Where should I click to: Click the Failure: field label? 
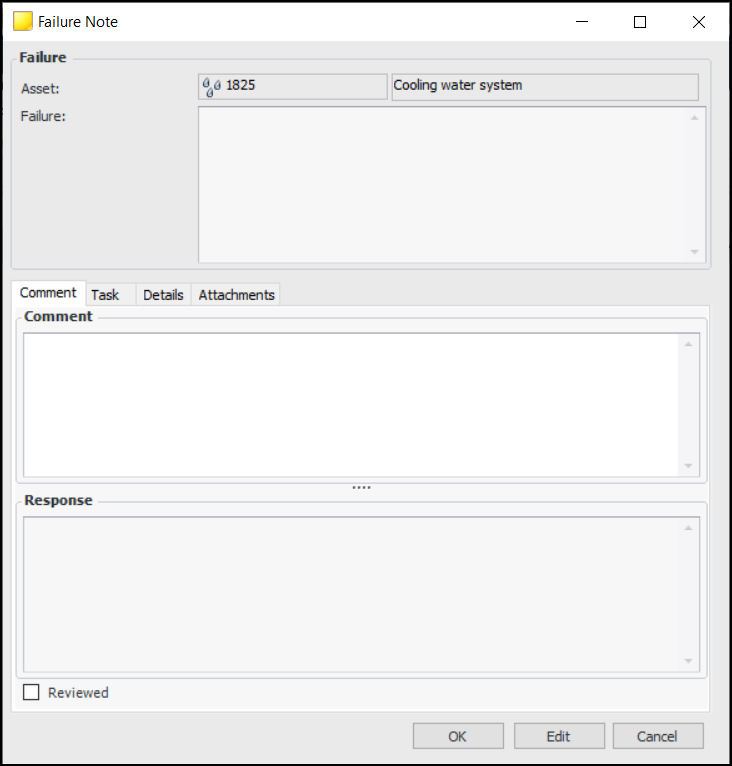click(43, 116)
